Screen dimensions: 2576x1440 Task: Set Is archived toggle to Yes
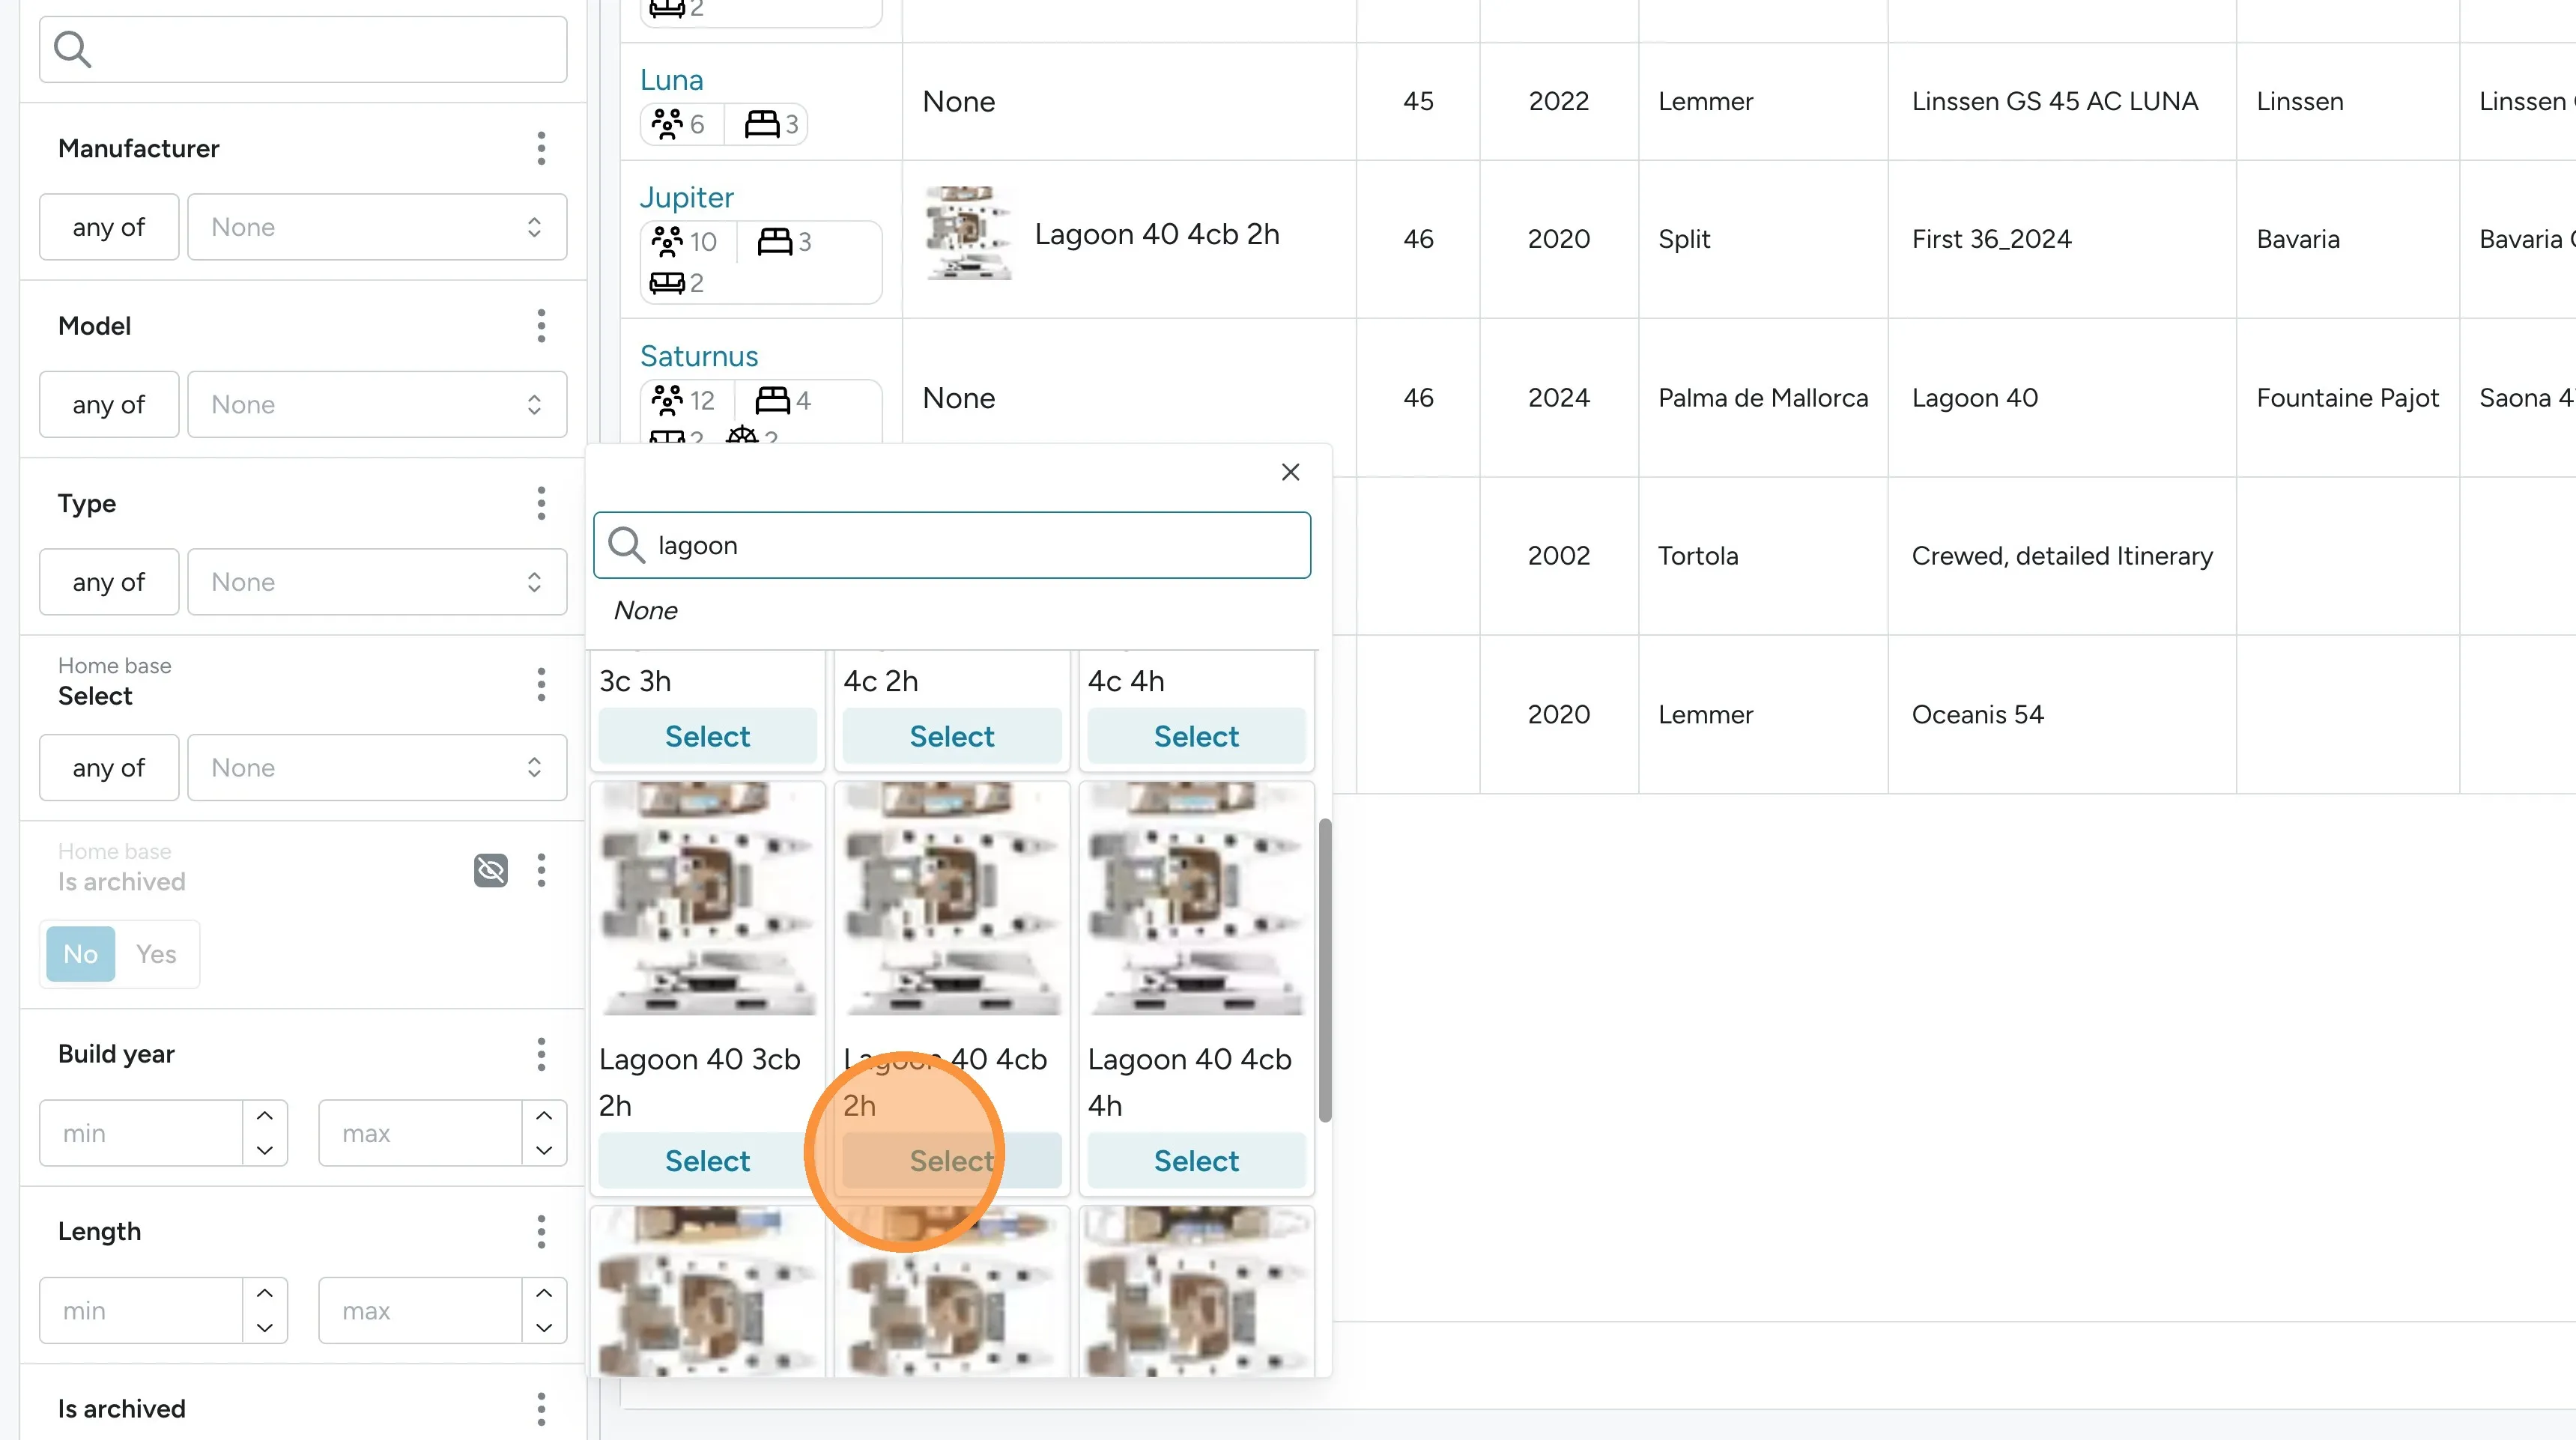click(156, 954)
